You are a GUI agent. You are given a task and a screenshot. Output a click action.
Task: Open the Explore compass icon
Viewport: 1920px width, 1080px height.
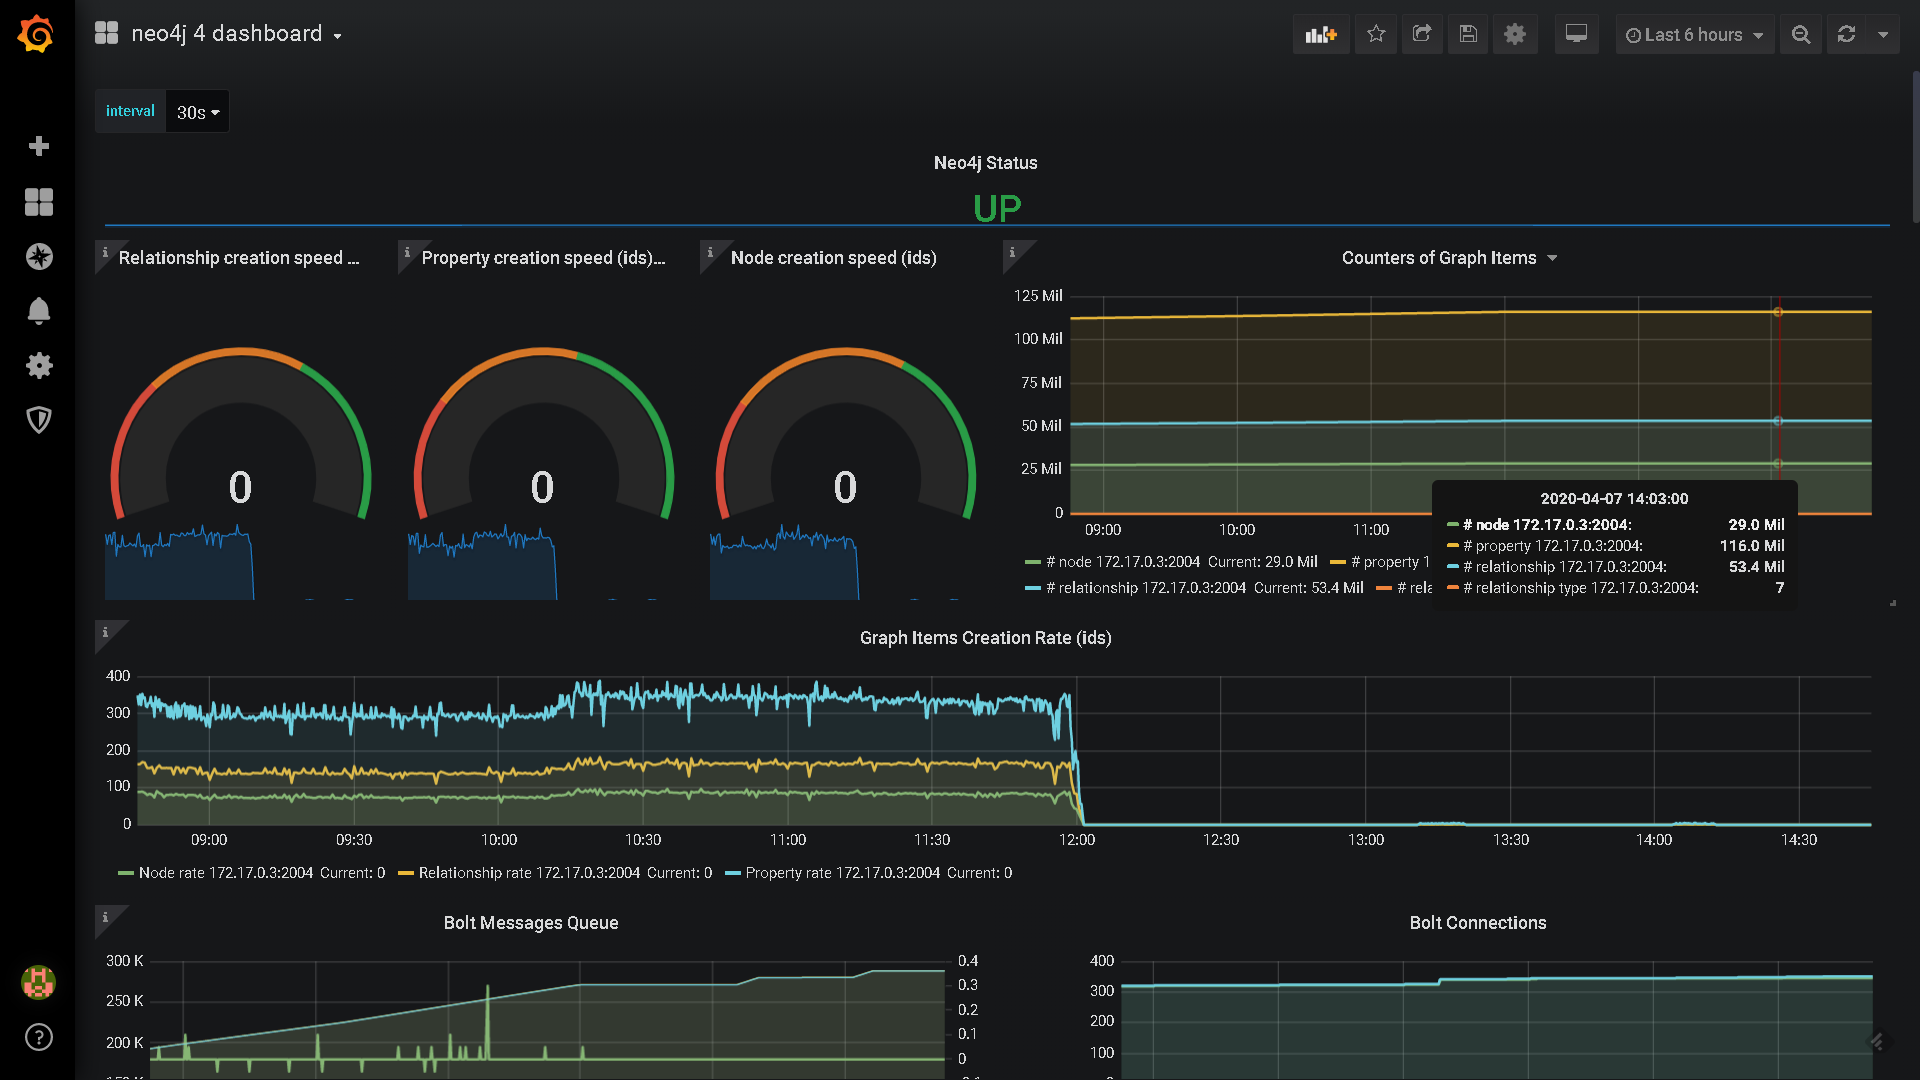tap(39, 257)
